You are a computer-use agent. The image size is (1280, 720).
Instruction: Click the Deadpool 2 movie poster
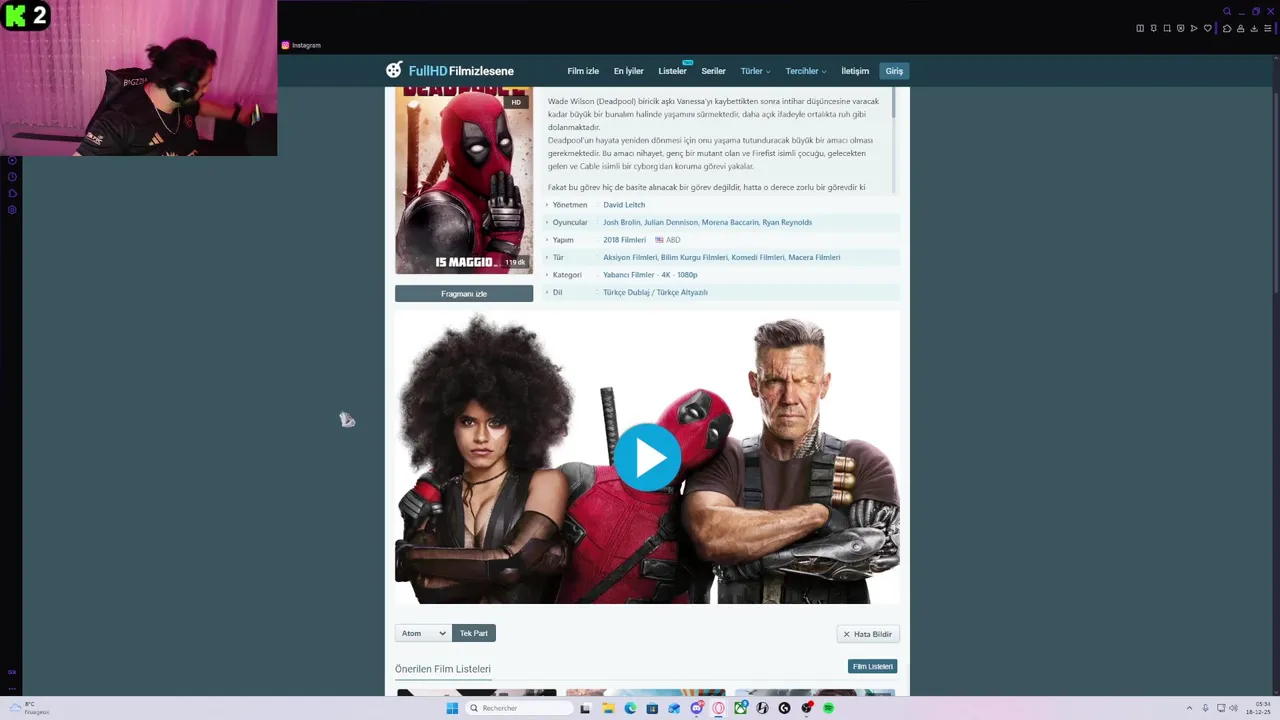pos(464,180)
